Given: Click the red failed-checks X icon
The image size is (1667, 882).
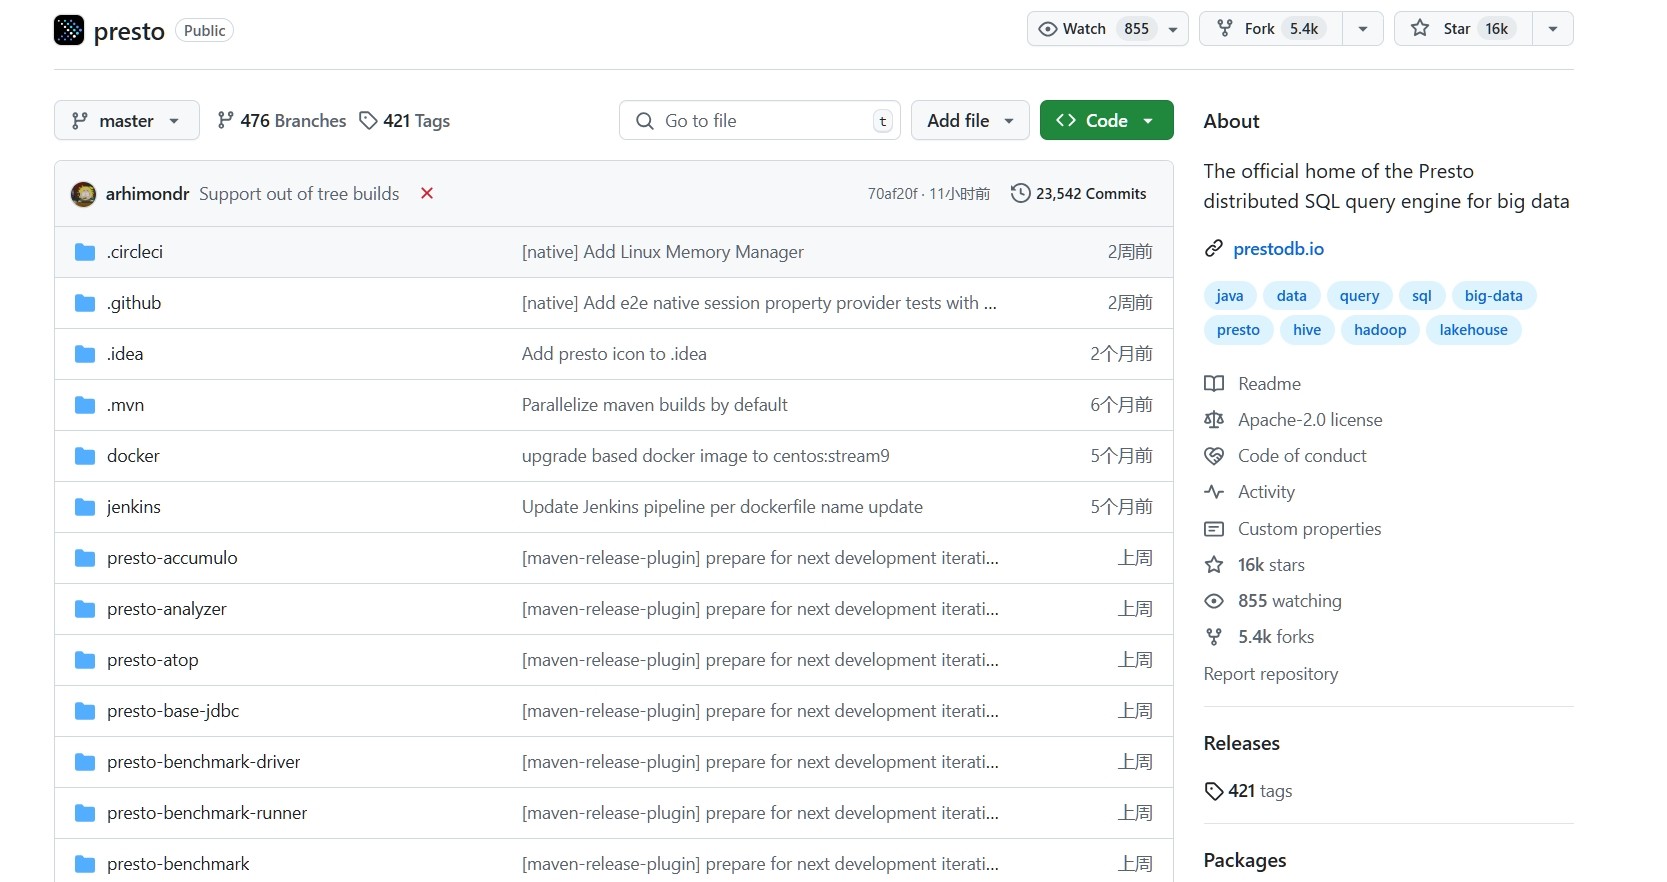Looking at the screenshot, I should coord(427,193).
